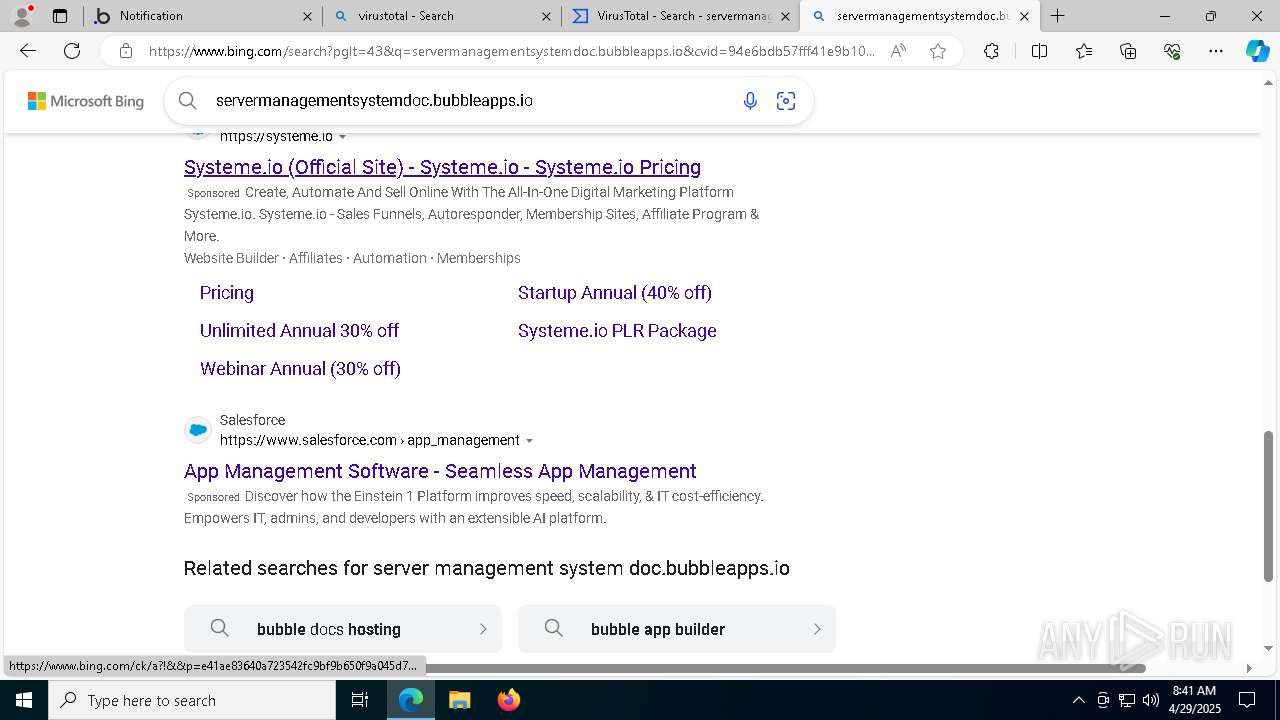Select bubble docs hosting related search
The height and width of the screenshot is (720, 1280).
pos(343,629)
